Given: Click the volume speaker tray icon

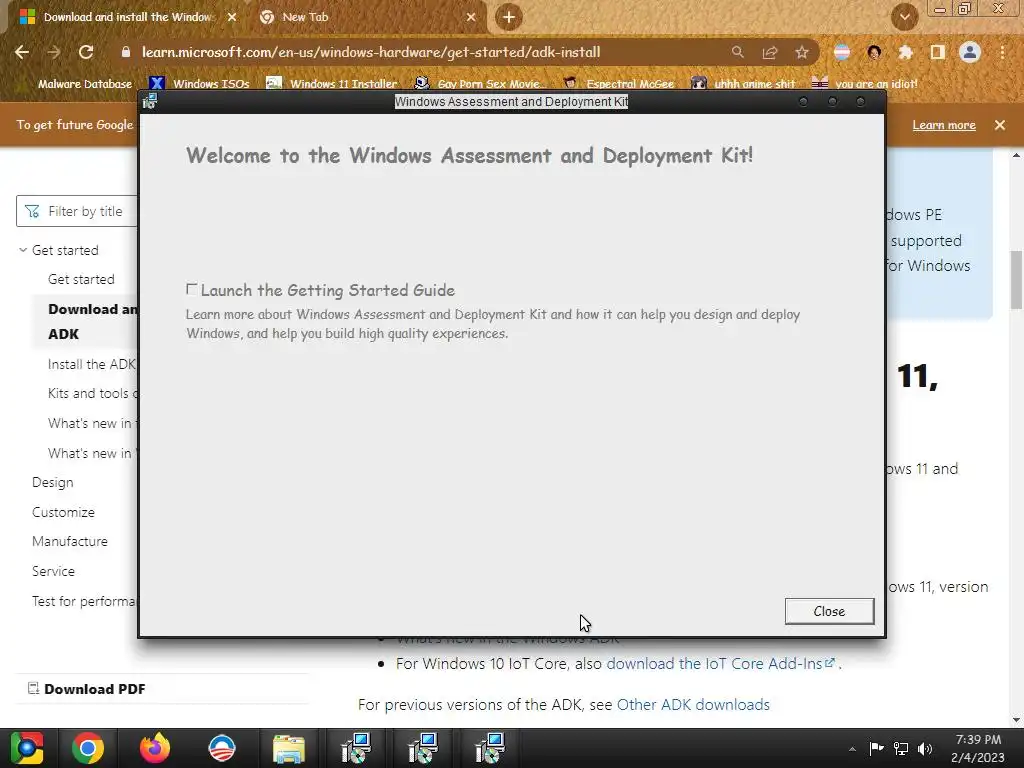Looking at the screenshot, I should pos(925,748).
